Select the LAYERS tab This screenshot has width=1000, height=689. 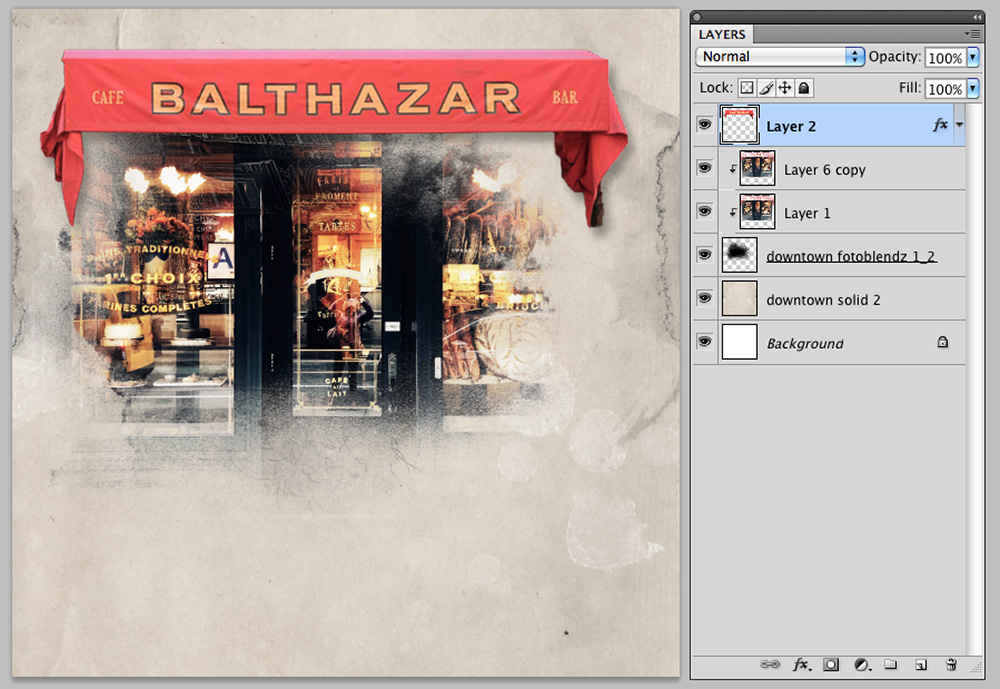pyautogui.click(x=722, y=34)
